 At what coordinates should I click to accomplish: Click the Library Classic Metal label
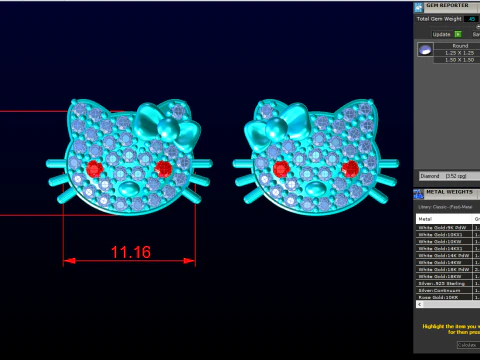[445, 207]
